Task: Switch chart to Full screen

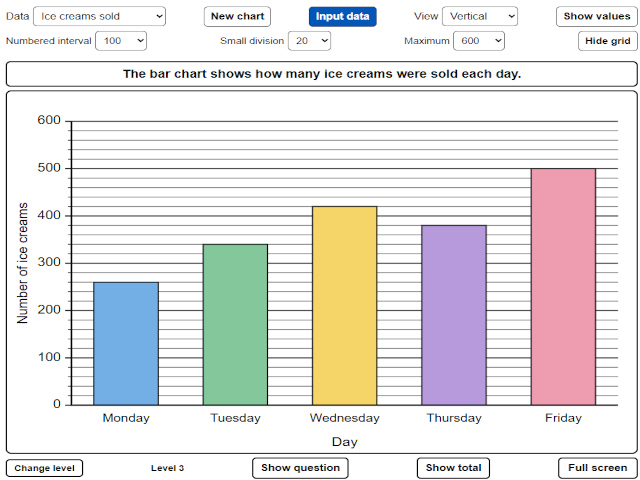Action: 598,468
